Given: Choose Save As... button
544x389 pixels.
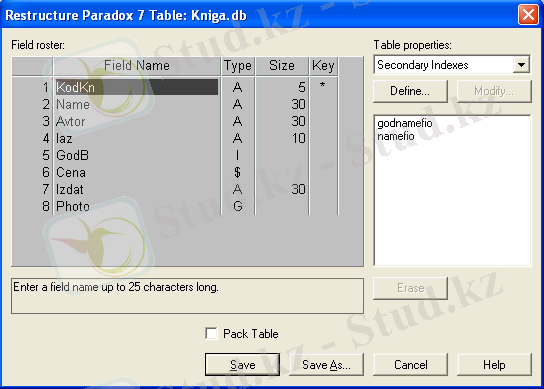Looking at the screenshot, I should [326, 365].
